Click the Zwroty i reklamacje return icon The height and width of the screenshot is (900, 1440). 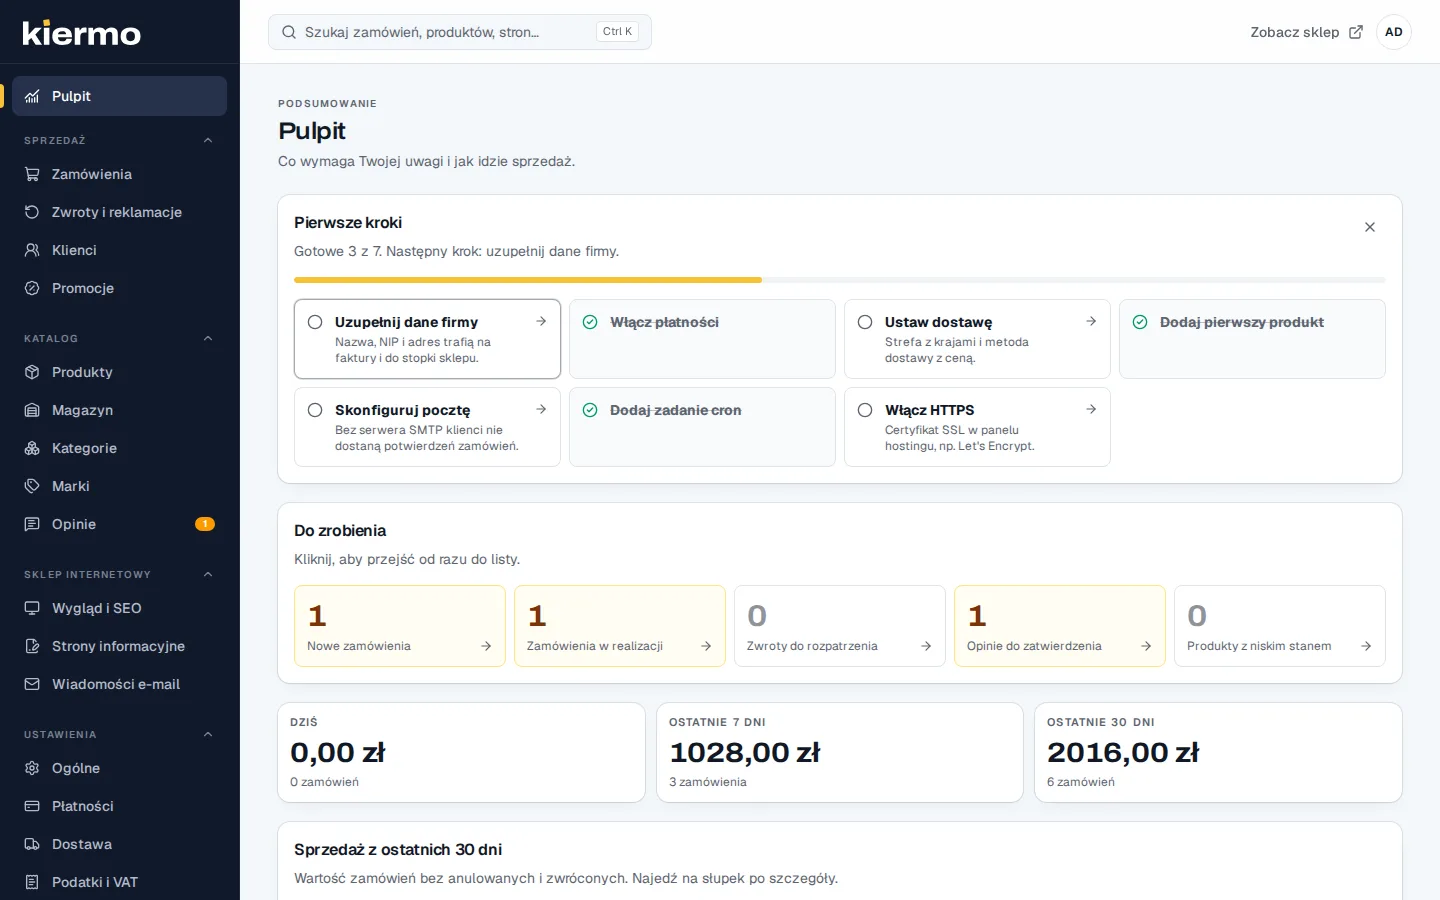click(32, 212)
